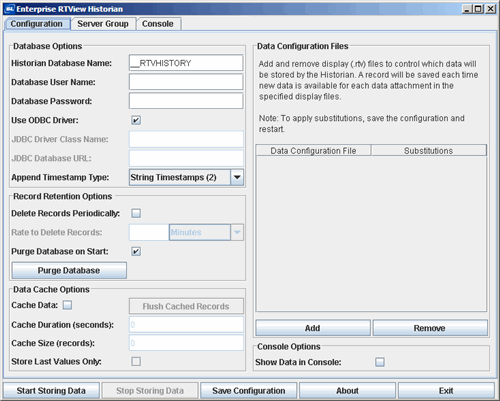Viewport: 500px width, 401px height.
Task: Click the Cache Size (records) field
Action: [x=186, y=343]
